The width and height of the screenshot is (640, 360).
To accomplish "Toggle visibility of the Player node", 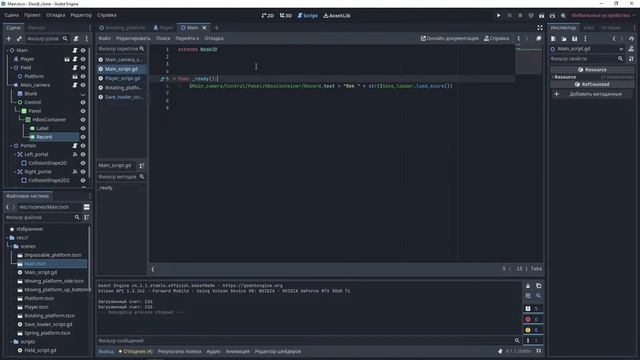I will point(83,59).
